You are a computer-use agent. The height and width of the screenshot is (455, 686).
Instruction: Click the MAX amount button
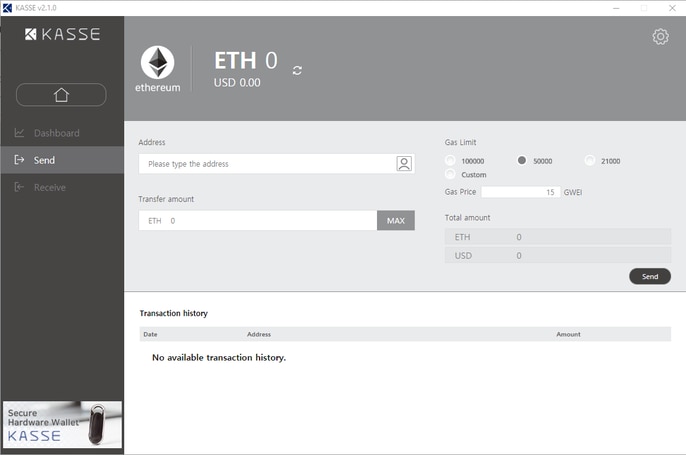point(396,220)
